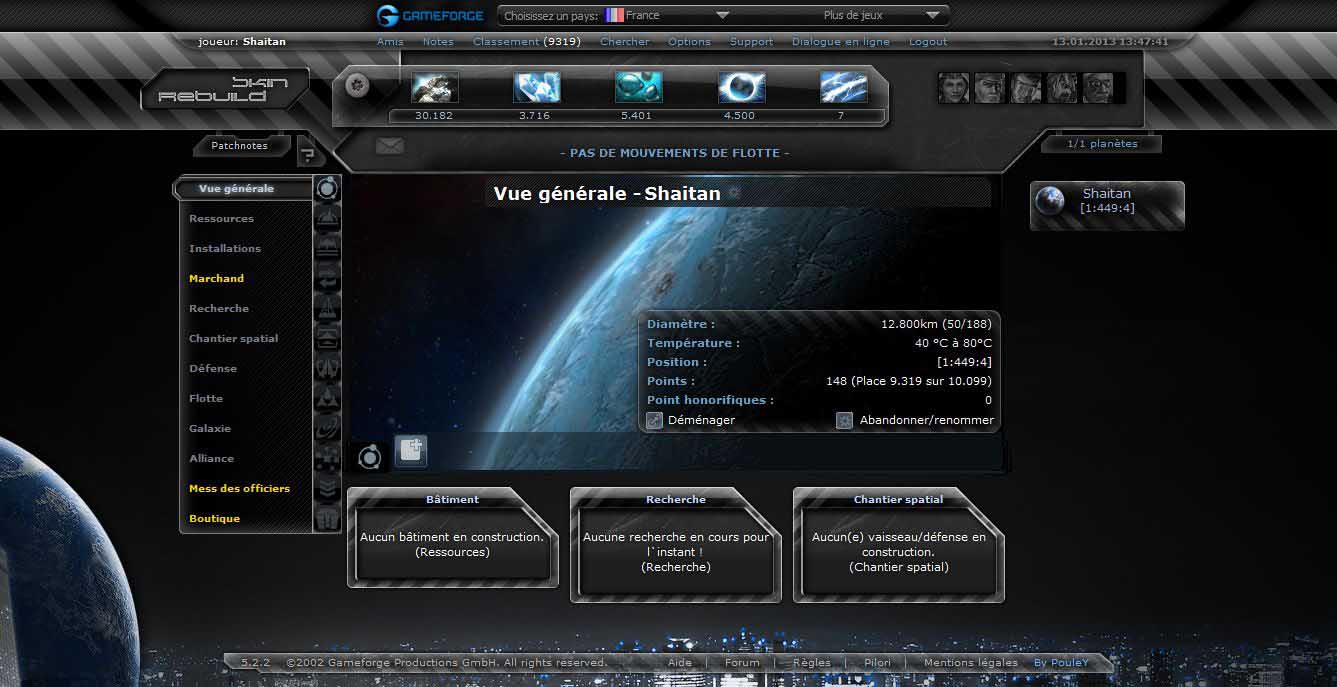Click Chercher in the top bar
1337x687 pixels.
(625, 42)
